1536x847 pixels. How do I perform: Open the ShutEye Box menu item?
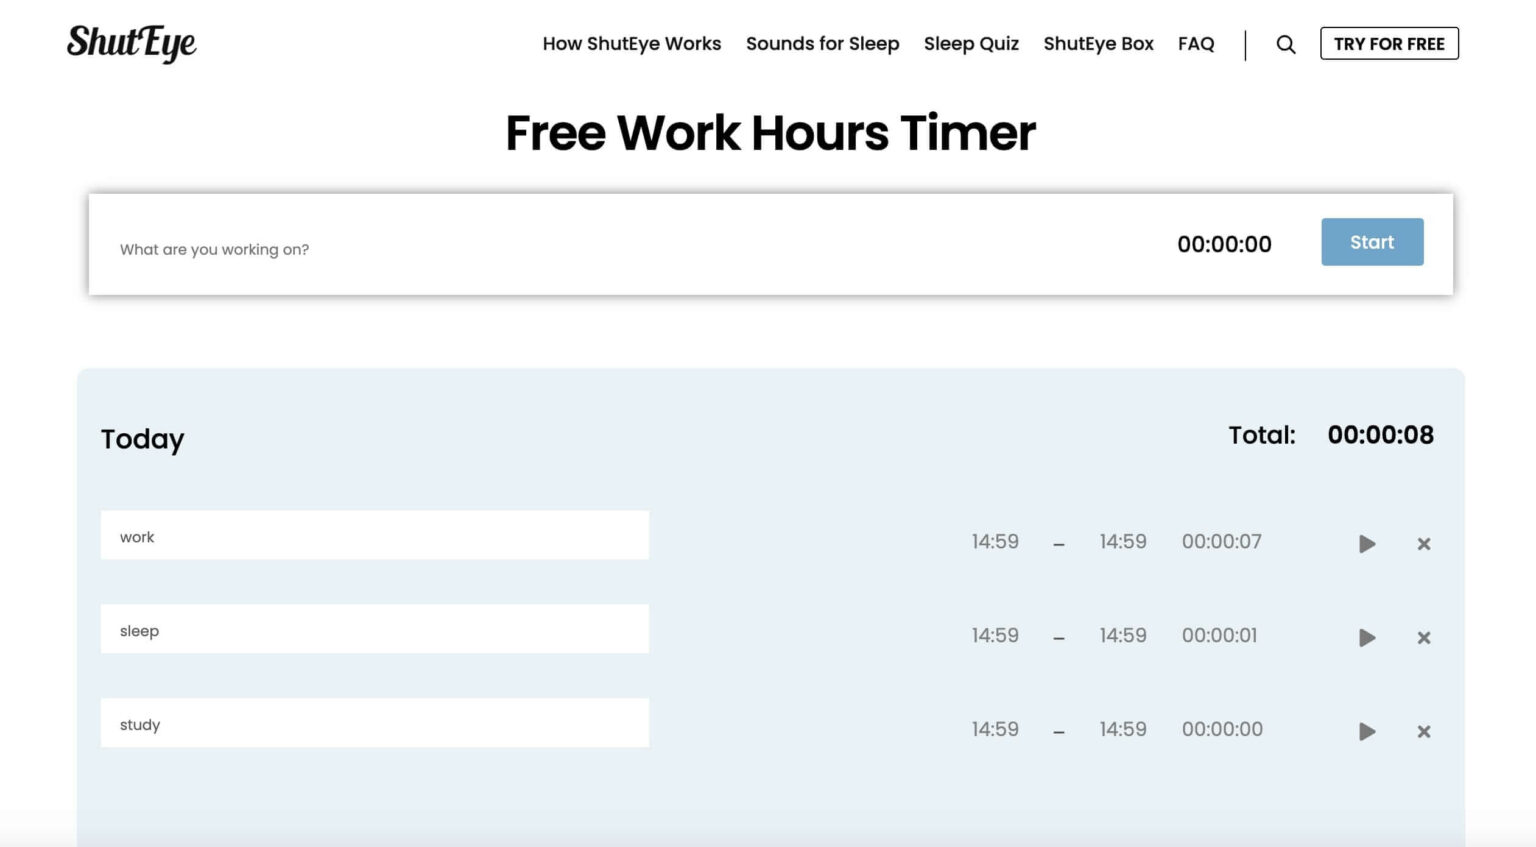click(x=1098, y=44)
